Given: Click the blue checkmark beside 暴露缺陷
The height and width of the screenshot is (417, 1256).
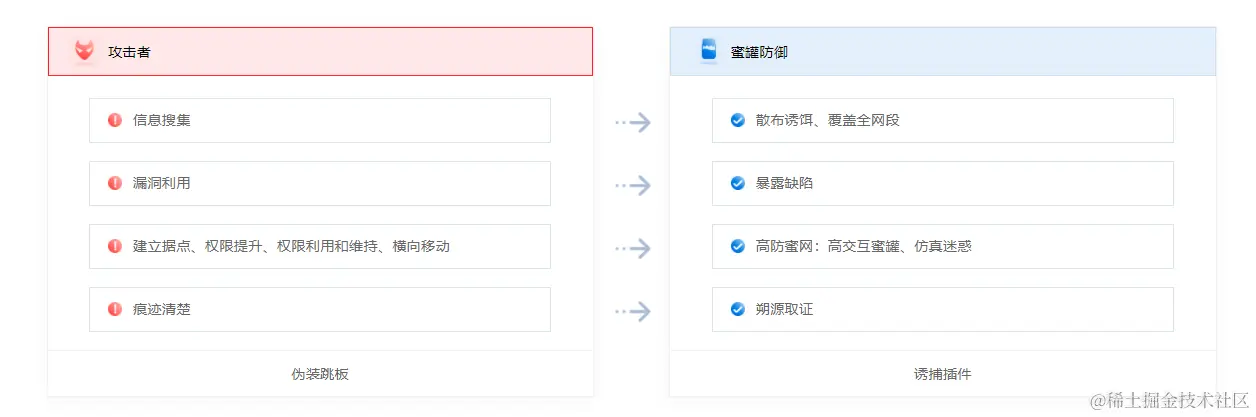Looking at the screenshot, I should click(738, 183).
